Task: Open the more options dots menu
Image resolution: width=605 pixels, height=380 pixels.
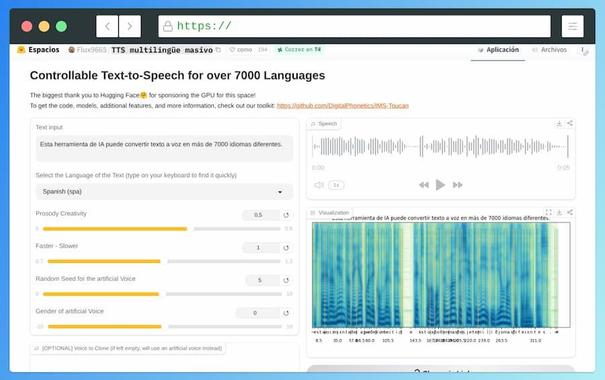Action: 584,51
